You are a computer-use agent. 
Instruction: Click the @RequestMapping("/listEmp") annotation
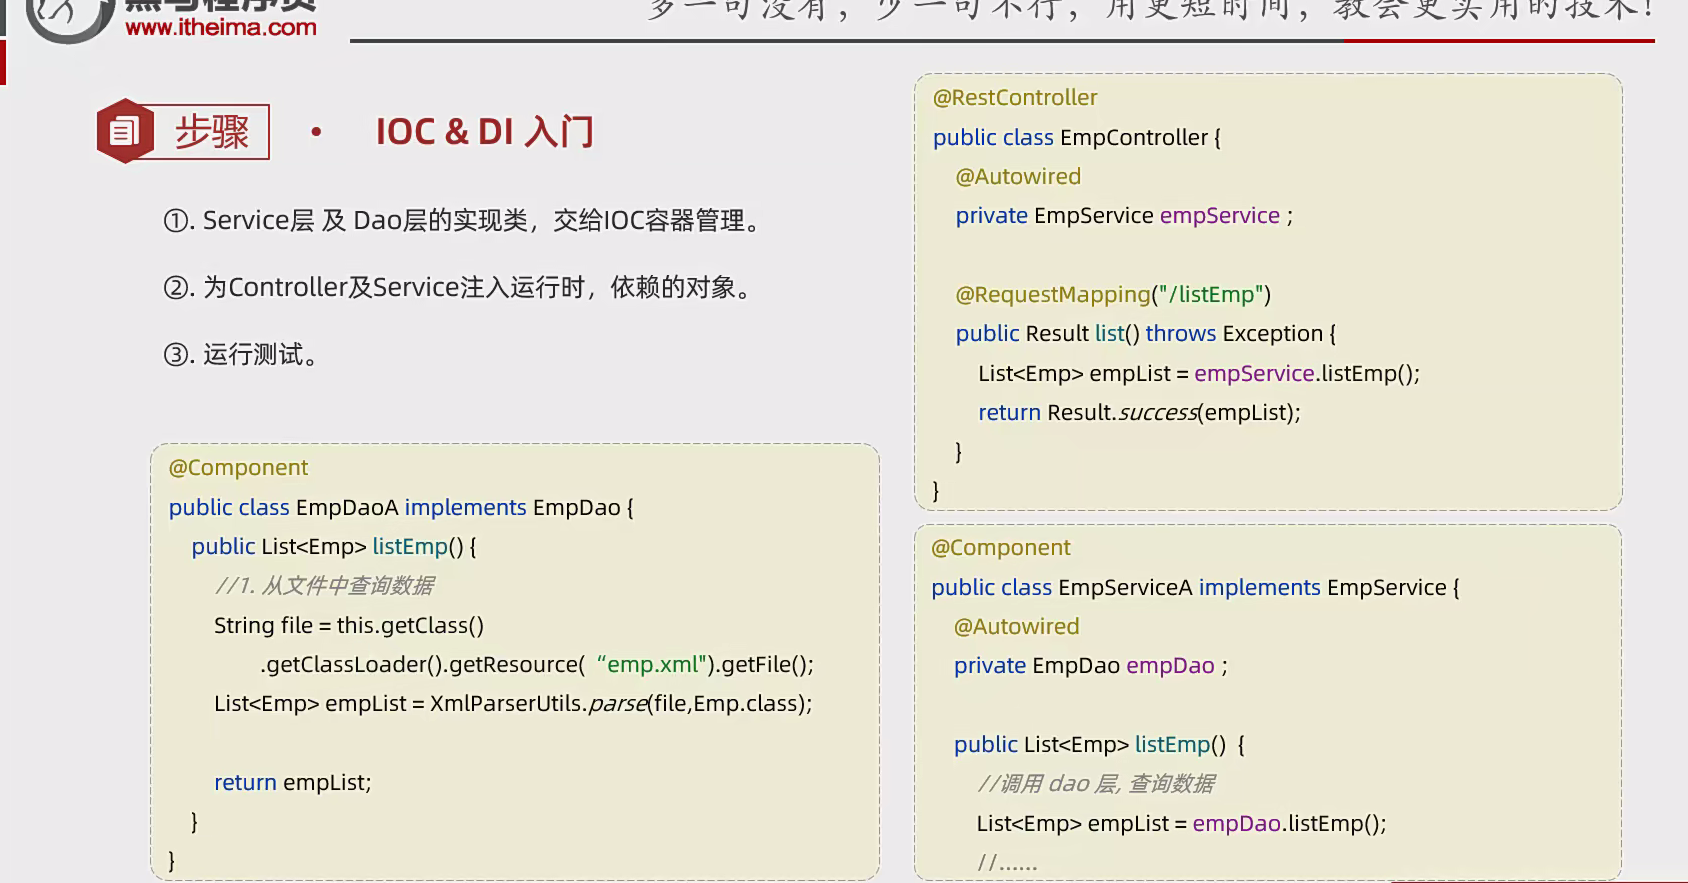point(1113,295)
